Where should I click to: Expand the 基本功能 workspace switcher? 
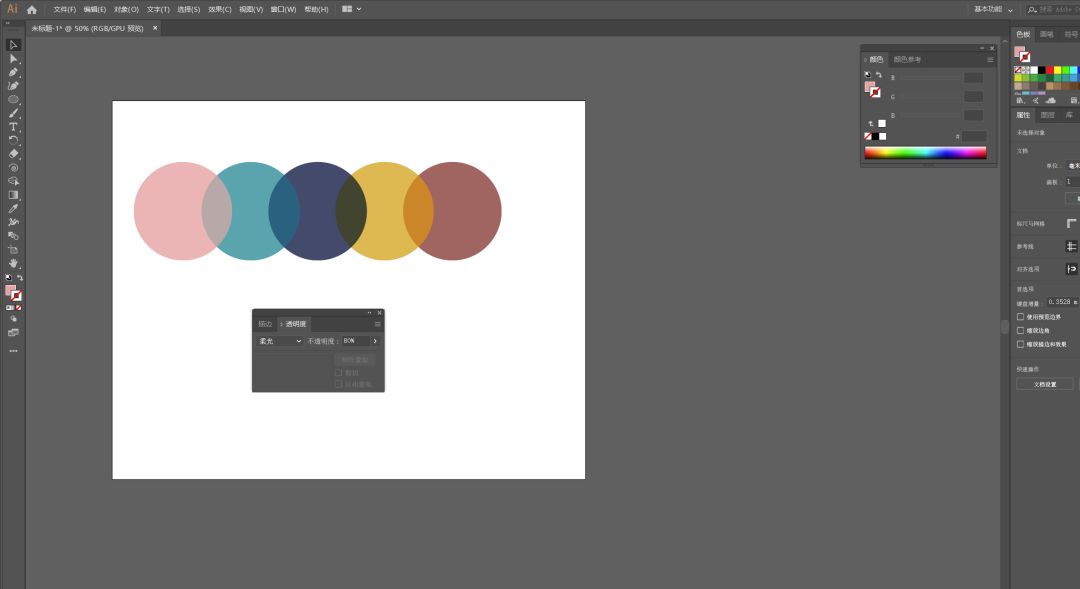coord(992,9)
